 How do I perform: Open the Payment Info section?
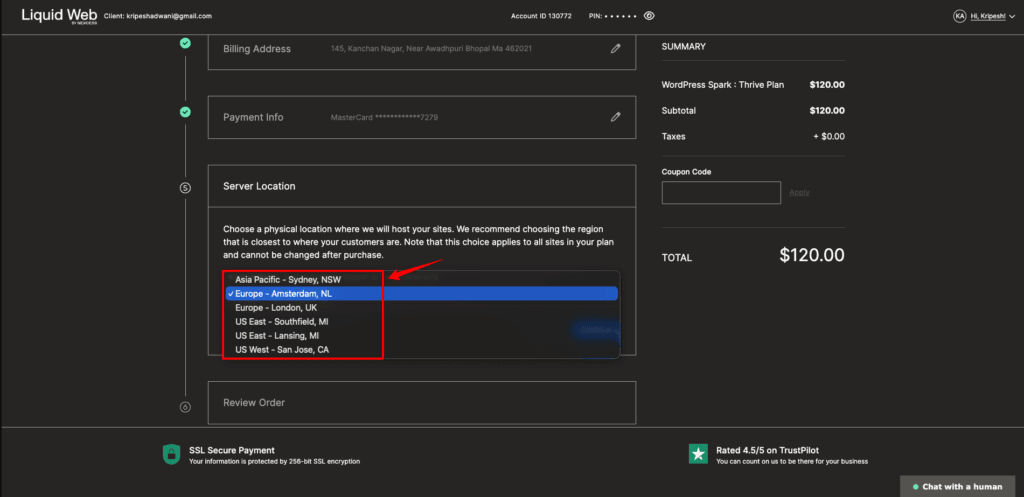click(x=422, y=118)
